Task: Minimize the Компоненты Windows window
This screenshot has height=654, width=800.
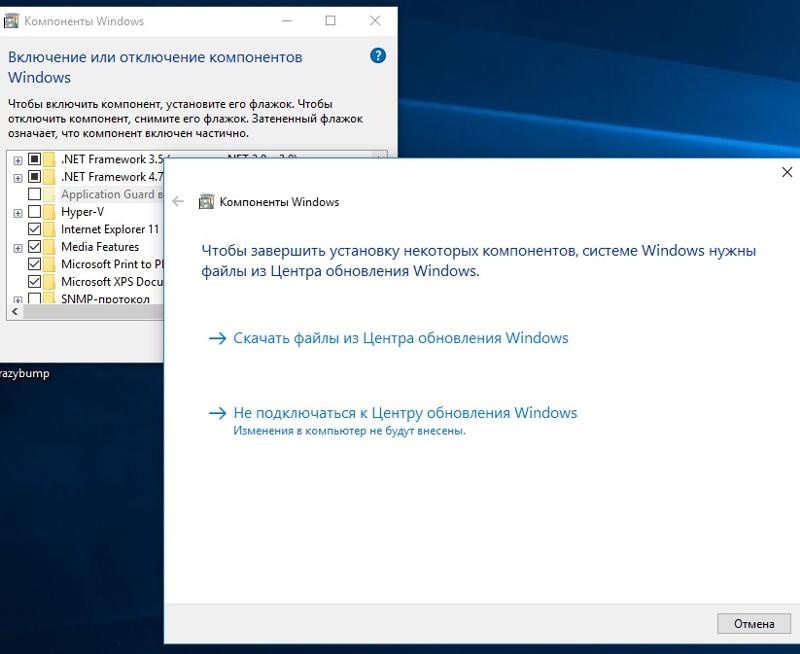Action: click(x=287, y=20)
